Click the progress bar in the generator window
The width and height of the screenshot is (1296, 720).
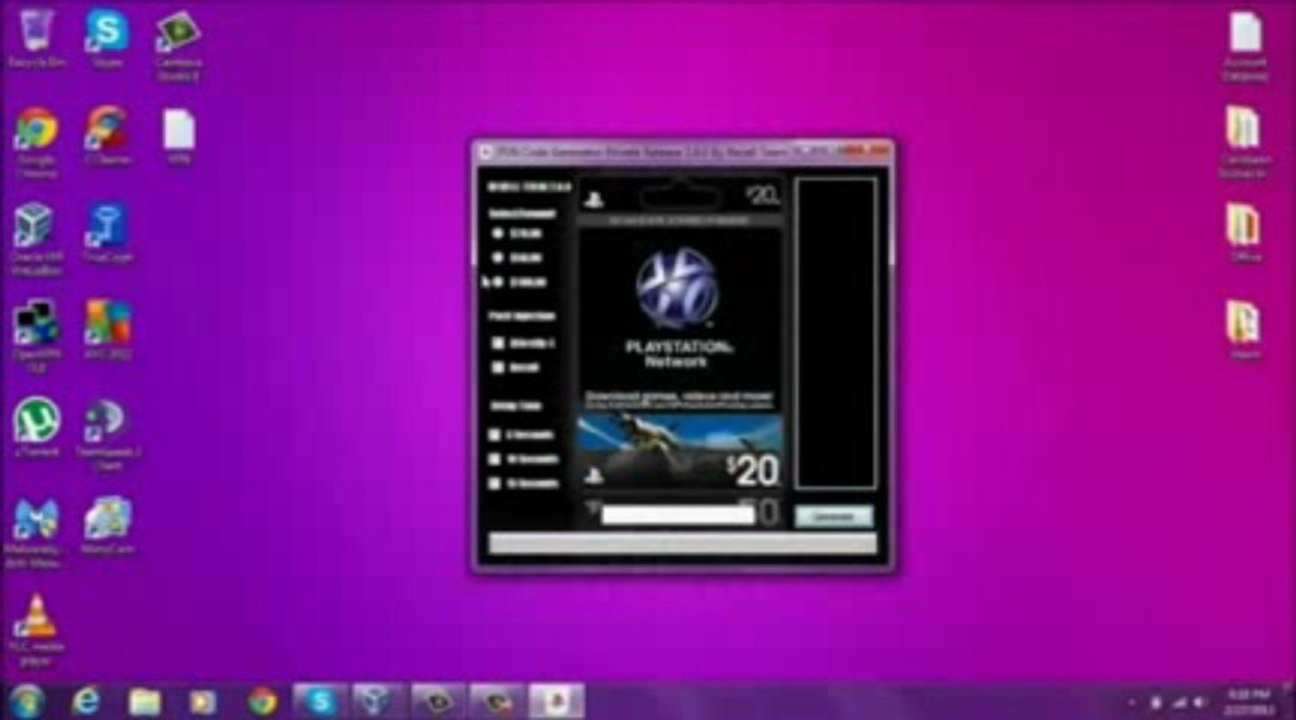point(682,543)
